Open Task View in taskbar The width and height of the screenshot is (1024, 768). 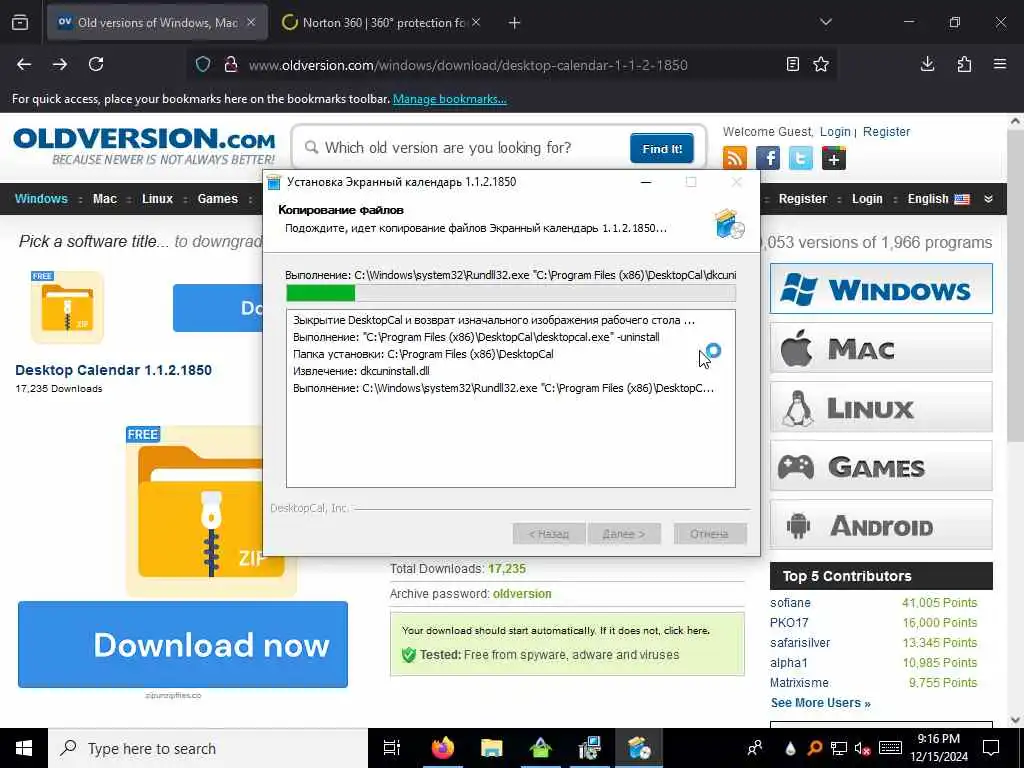pos(392,748)
